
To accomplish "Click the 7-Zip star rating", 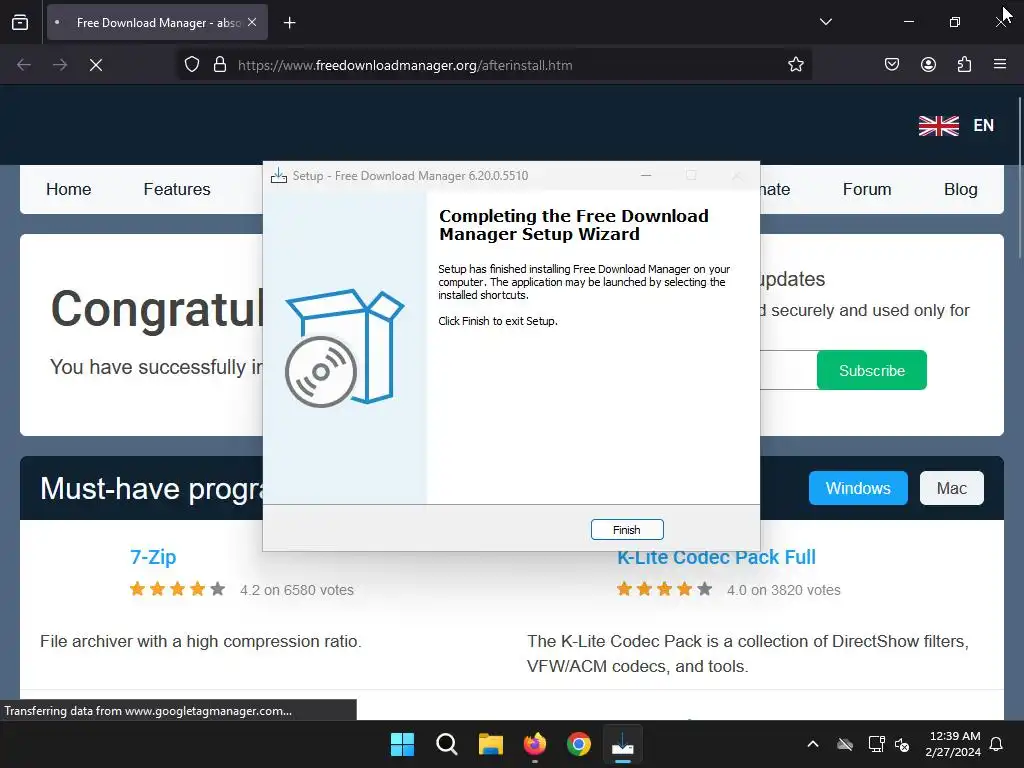I will (x=177, y=590).
